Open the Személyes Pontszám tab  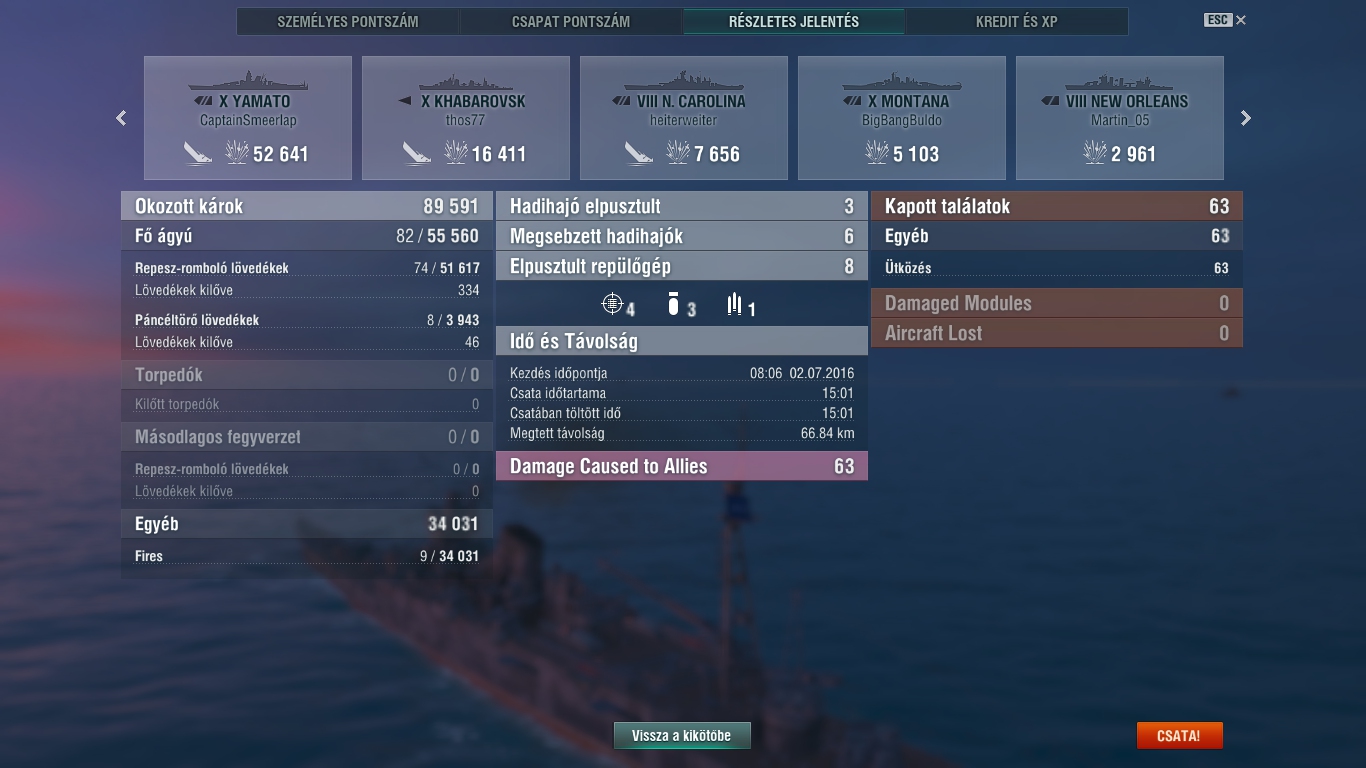coord(348,21)
